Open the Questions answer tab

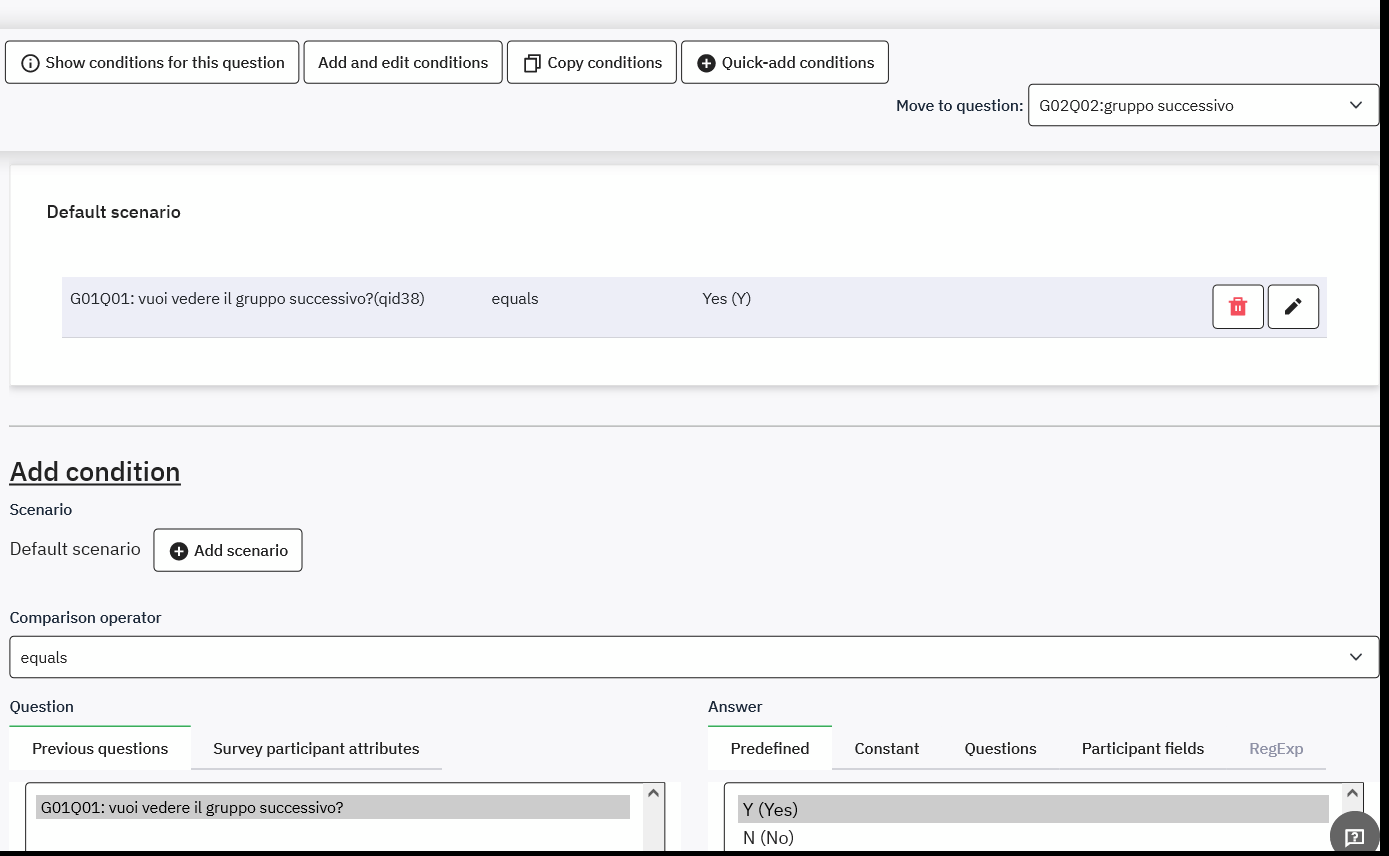[x=1000, y=748]
